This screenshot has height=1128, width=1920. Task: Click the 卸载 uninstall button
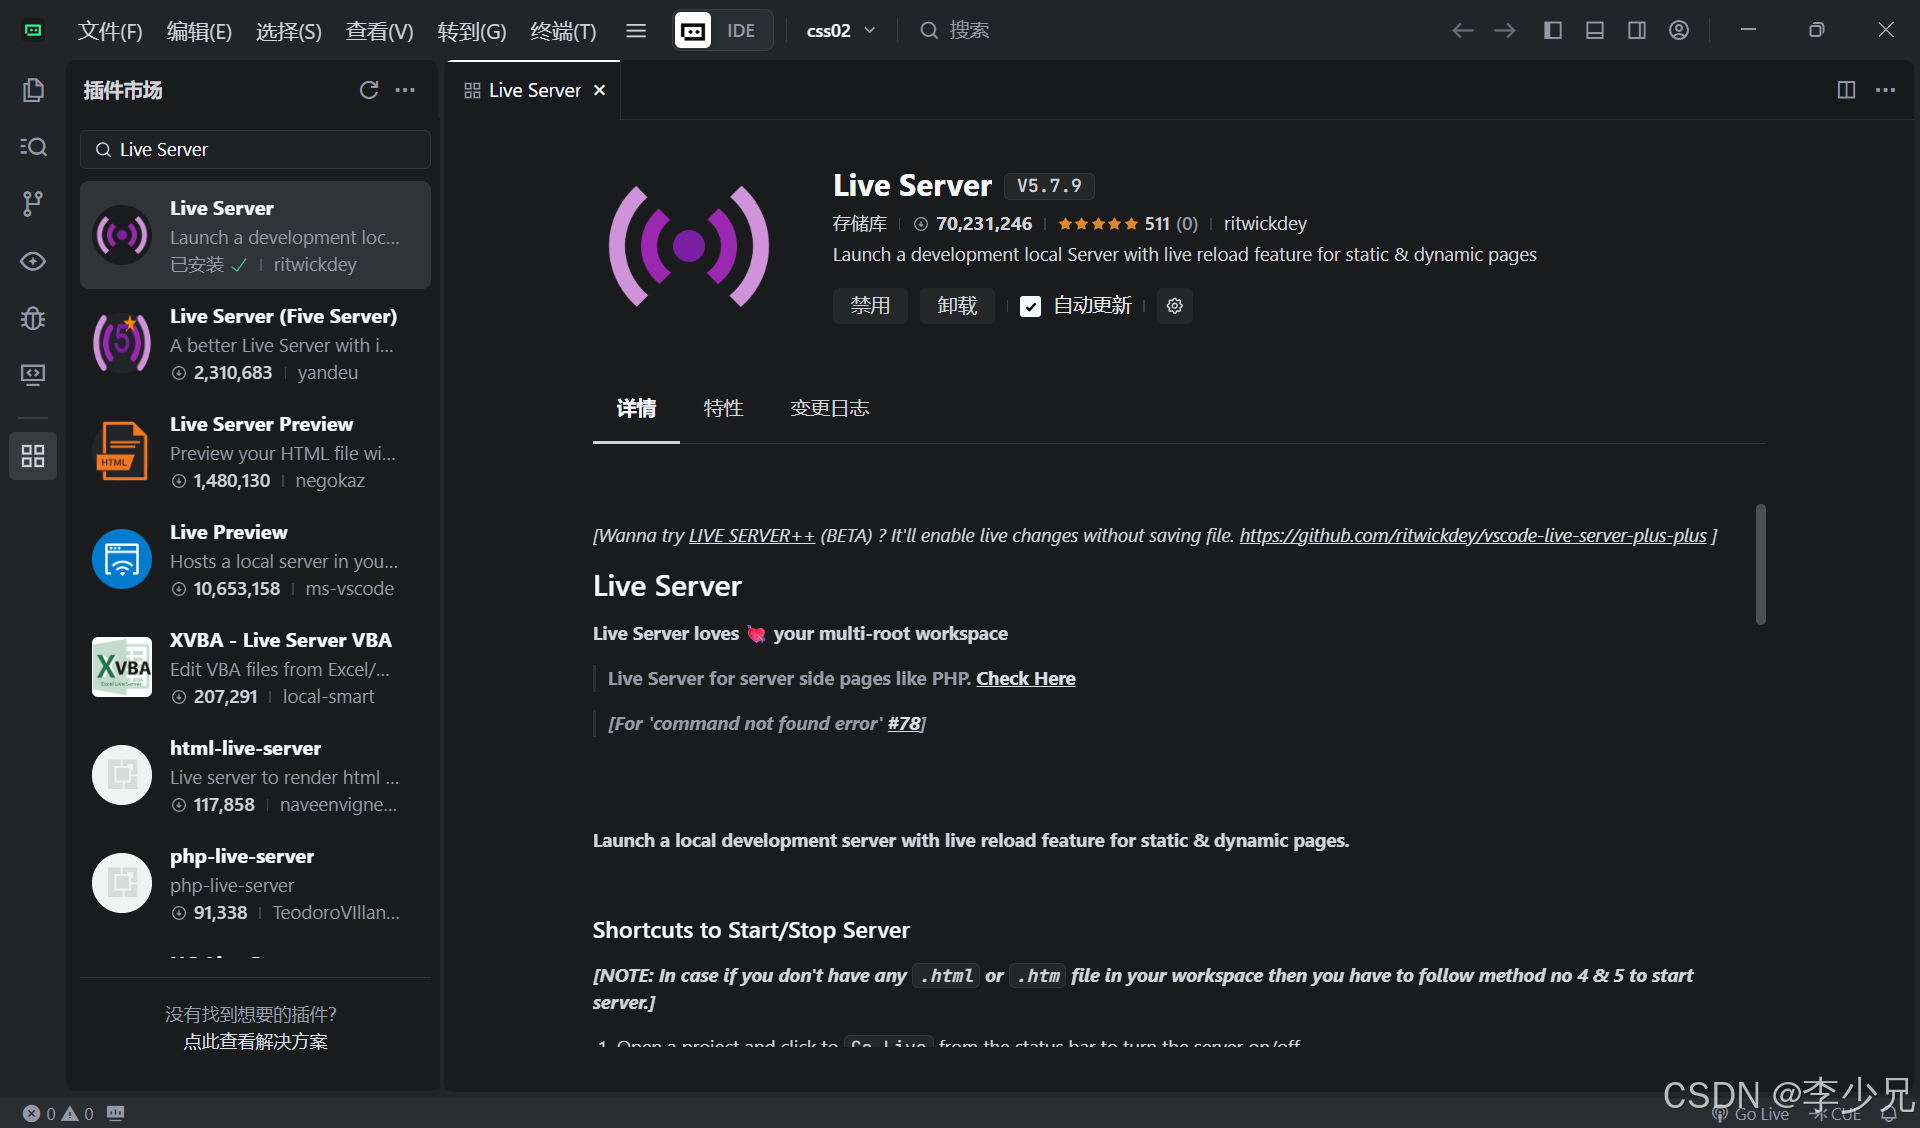[957, 306]
